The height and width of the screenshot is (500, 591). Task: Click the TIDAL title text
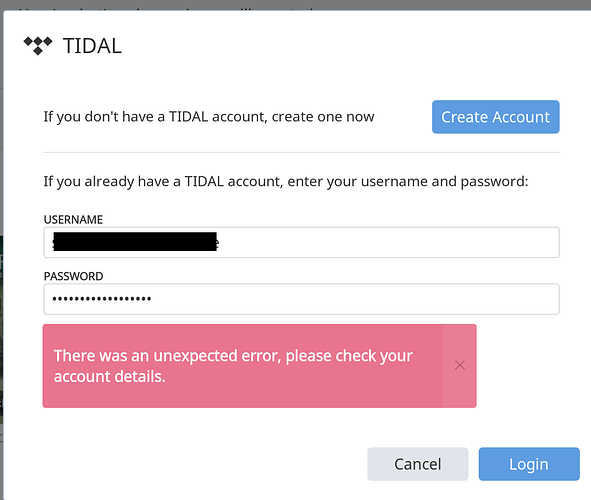[92, 46]
